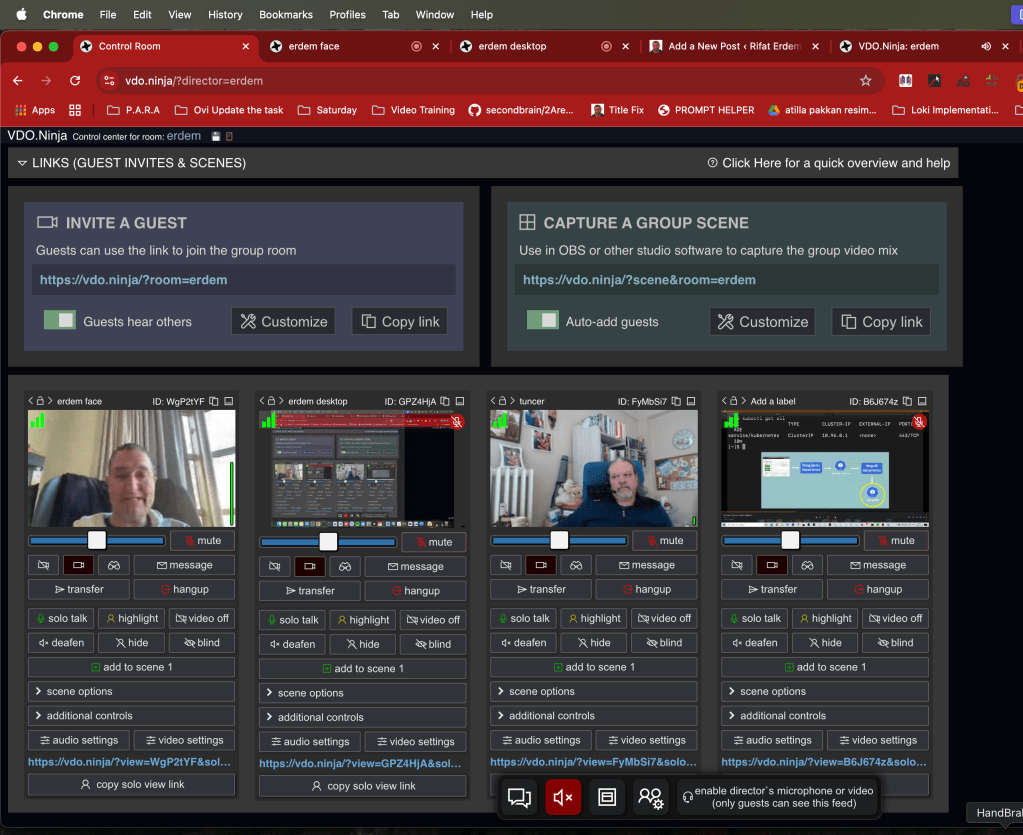Click the Add a label text field
Image resolution: width=1023 pixels, height=835 pixels.
point(772,401)
